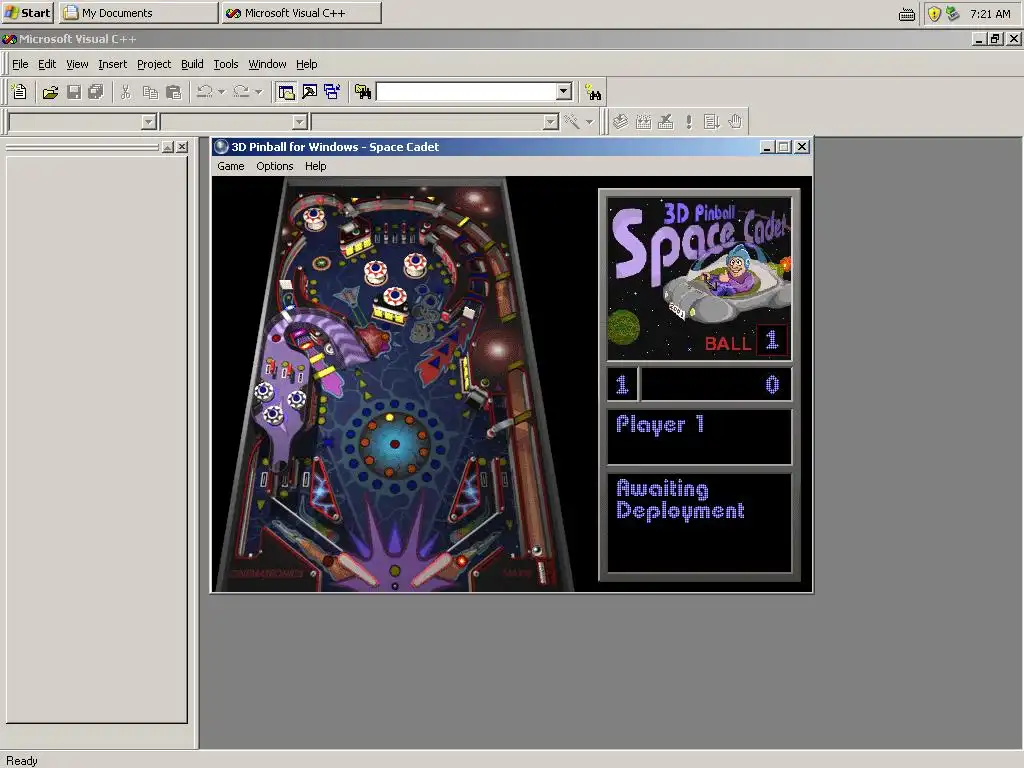Click the 7:21 AM clock
1024x768 pixels.
990,14
